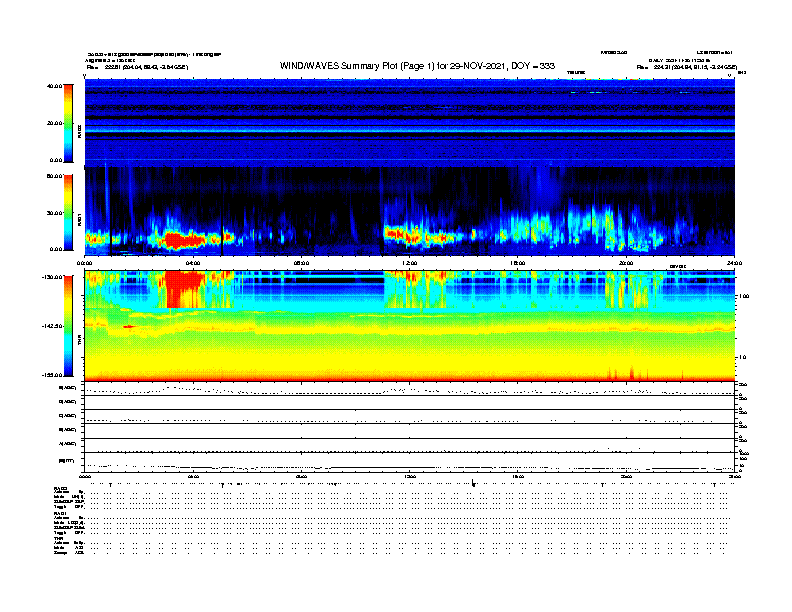Select 12:00 tick label below RAD1 panel
This screenshot has width=792, height=612.
[408, 263]
